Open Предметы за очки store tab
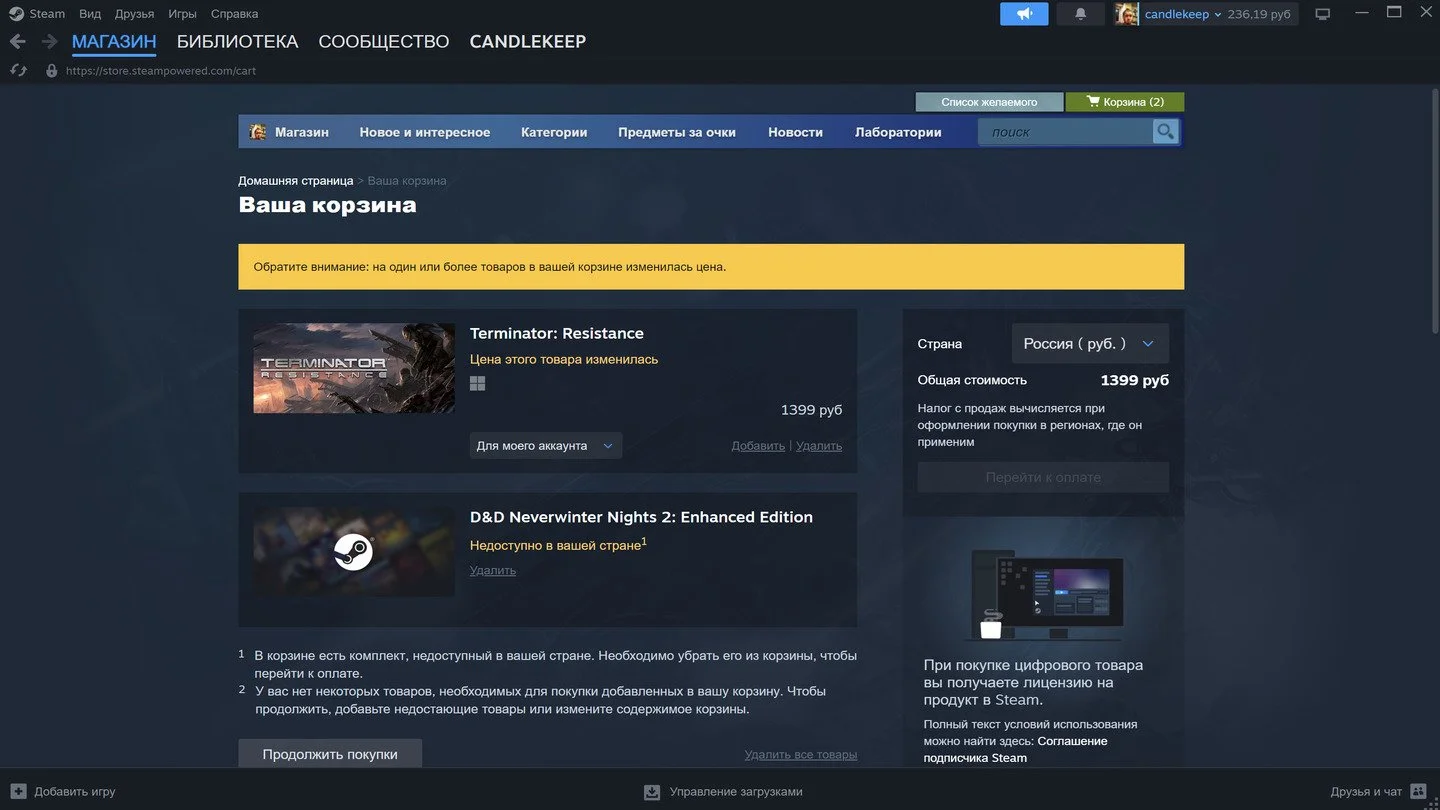The image size is (1440, 810). click(677, 132)
